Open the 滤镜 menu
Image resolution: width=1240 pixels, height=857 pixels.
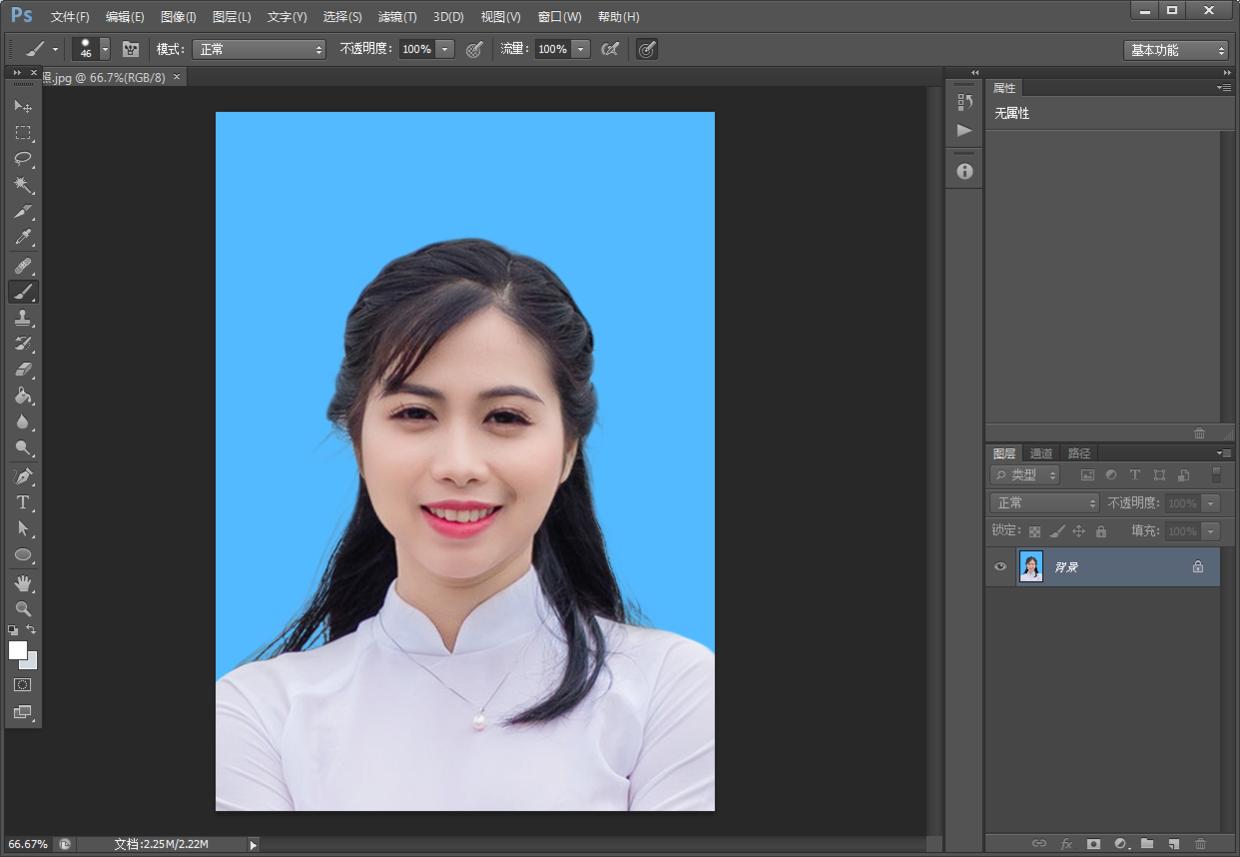point(397,16)
